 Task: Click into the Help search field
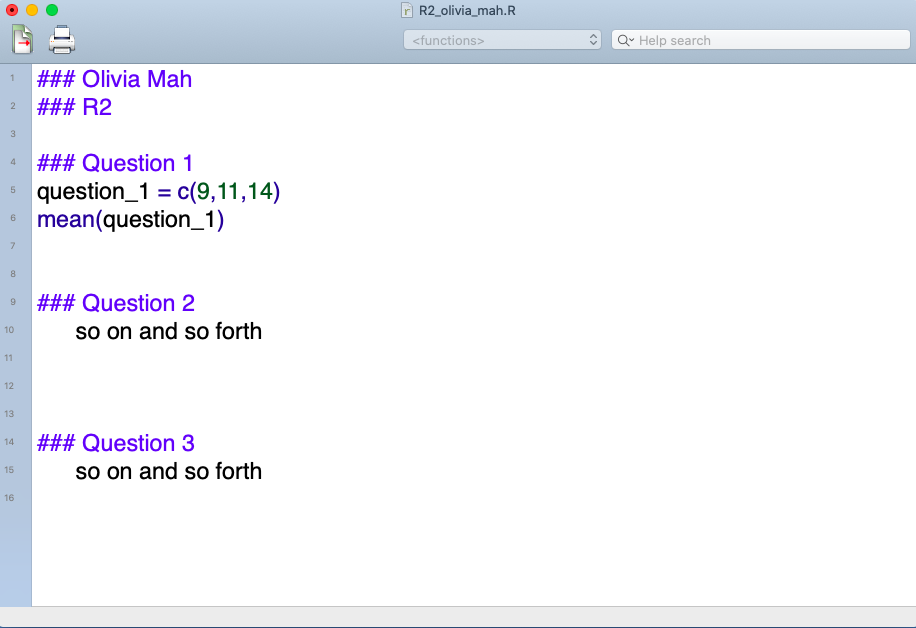coord(761,40)
